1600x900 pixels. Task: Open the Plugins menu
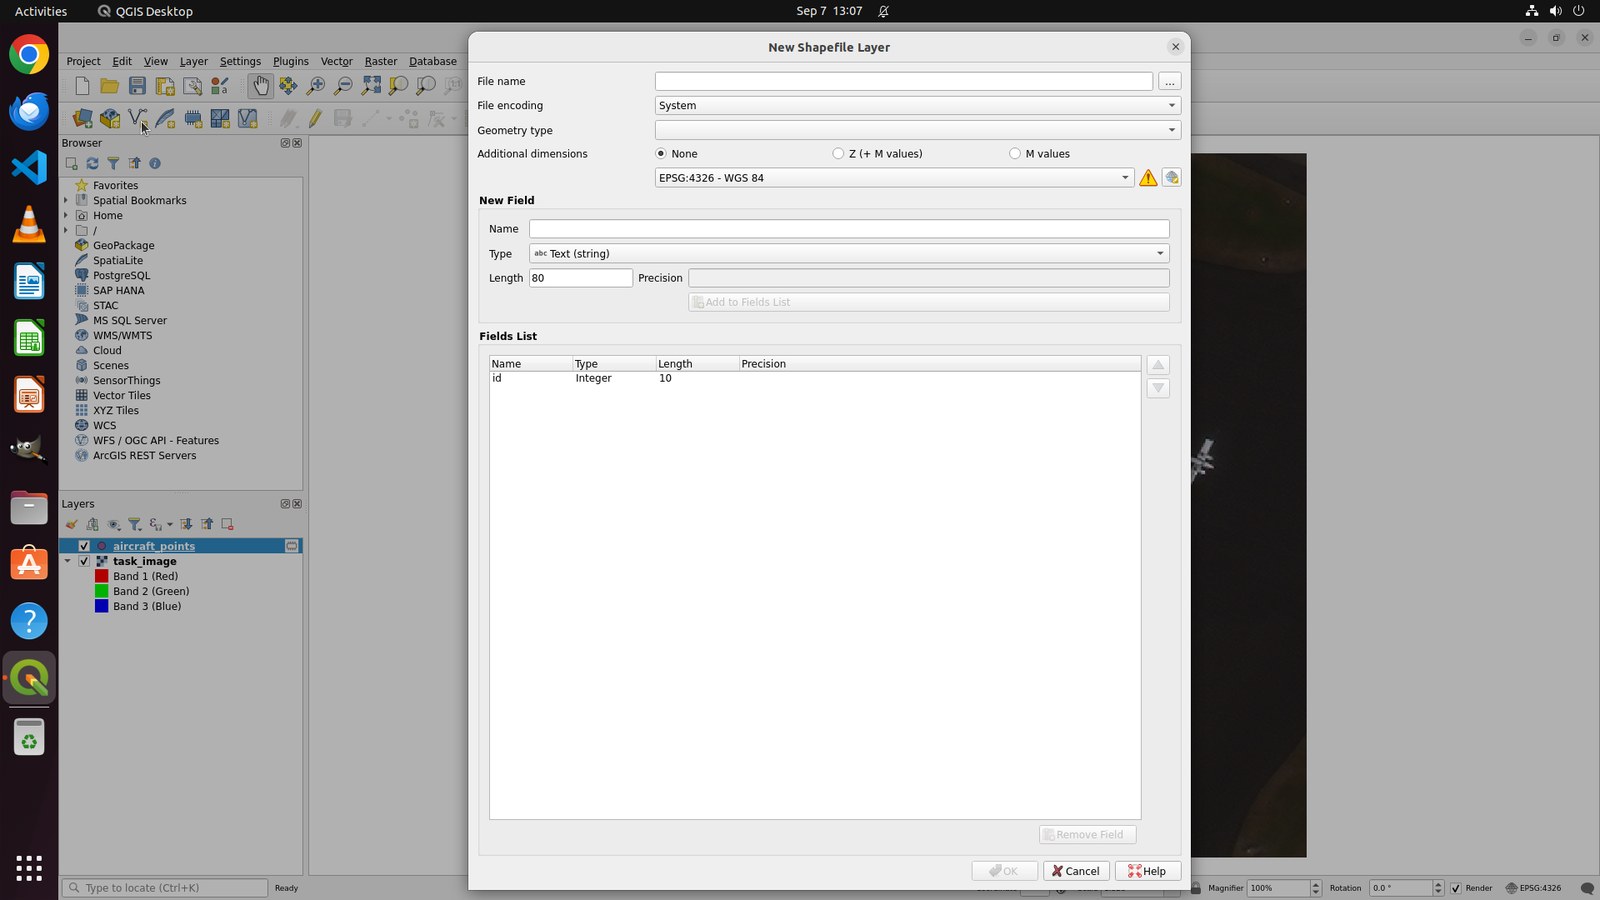pyautogui.click(x=291, y=61)
